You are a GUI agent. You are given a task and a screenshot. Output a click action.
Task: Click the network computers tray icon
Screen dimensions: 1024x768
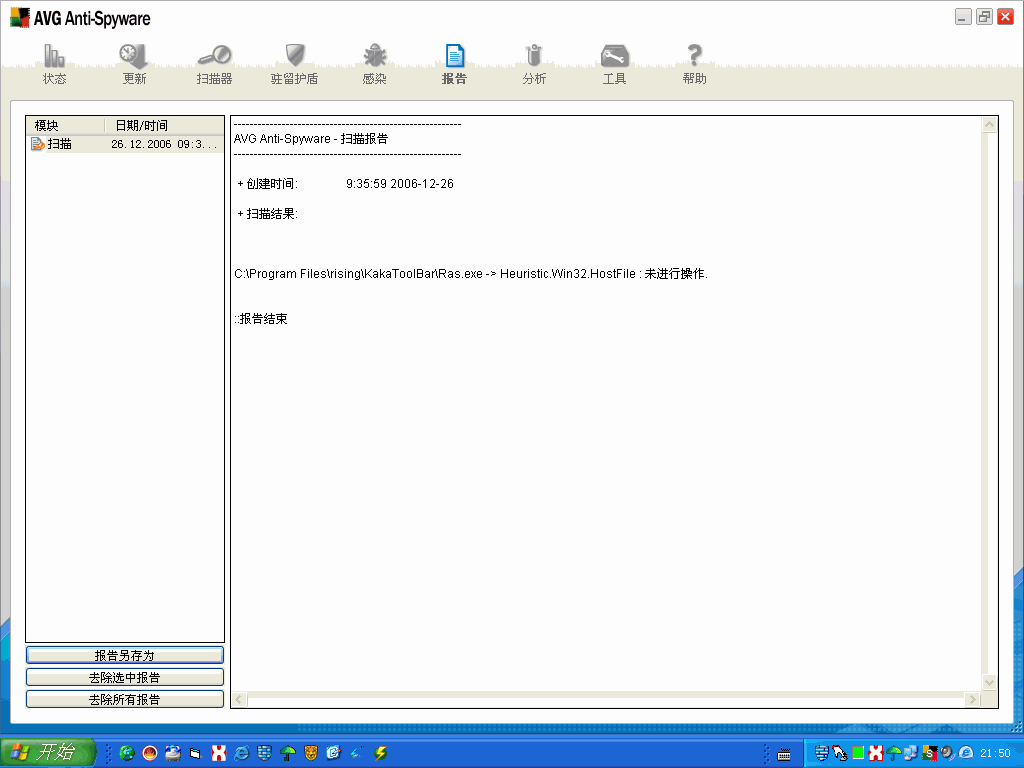911,753
